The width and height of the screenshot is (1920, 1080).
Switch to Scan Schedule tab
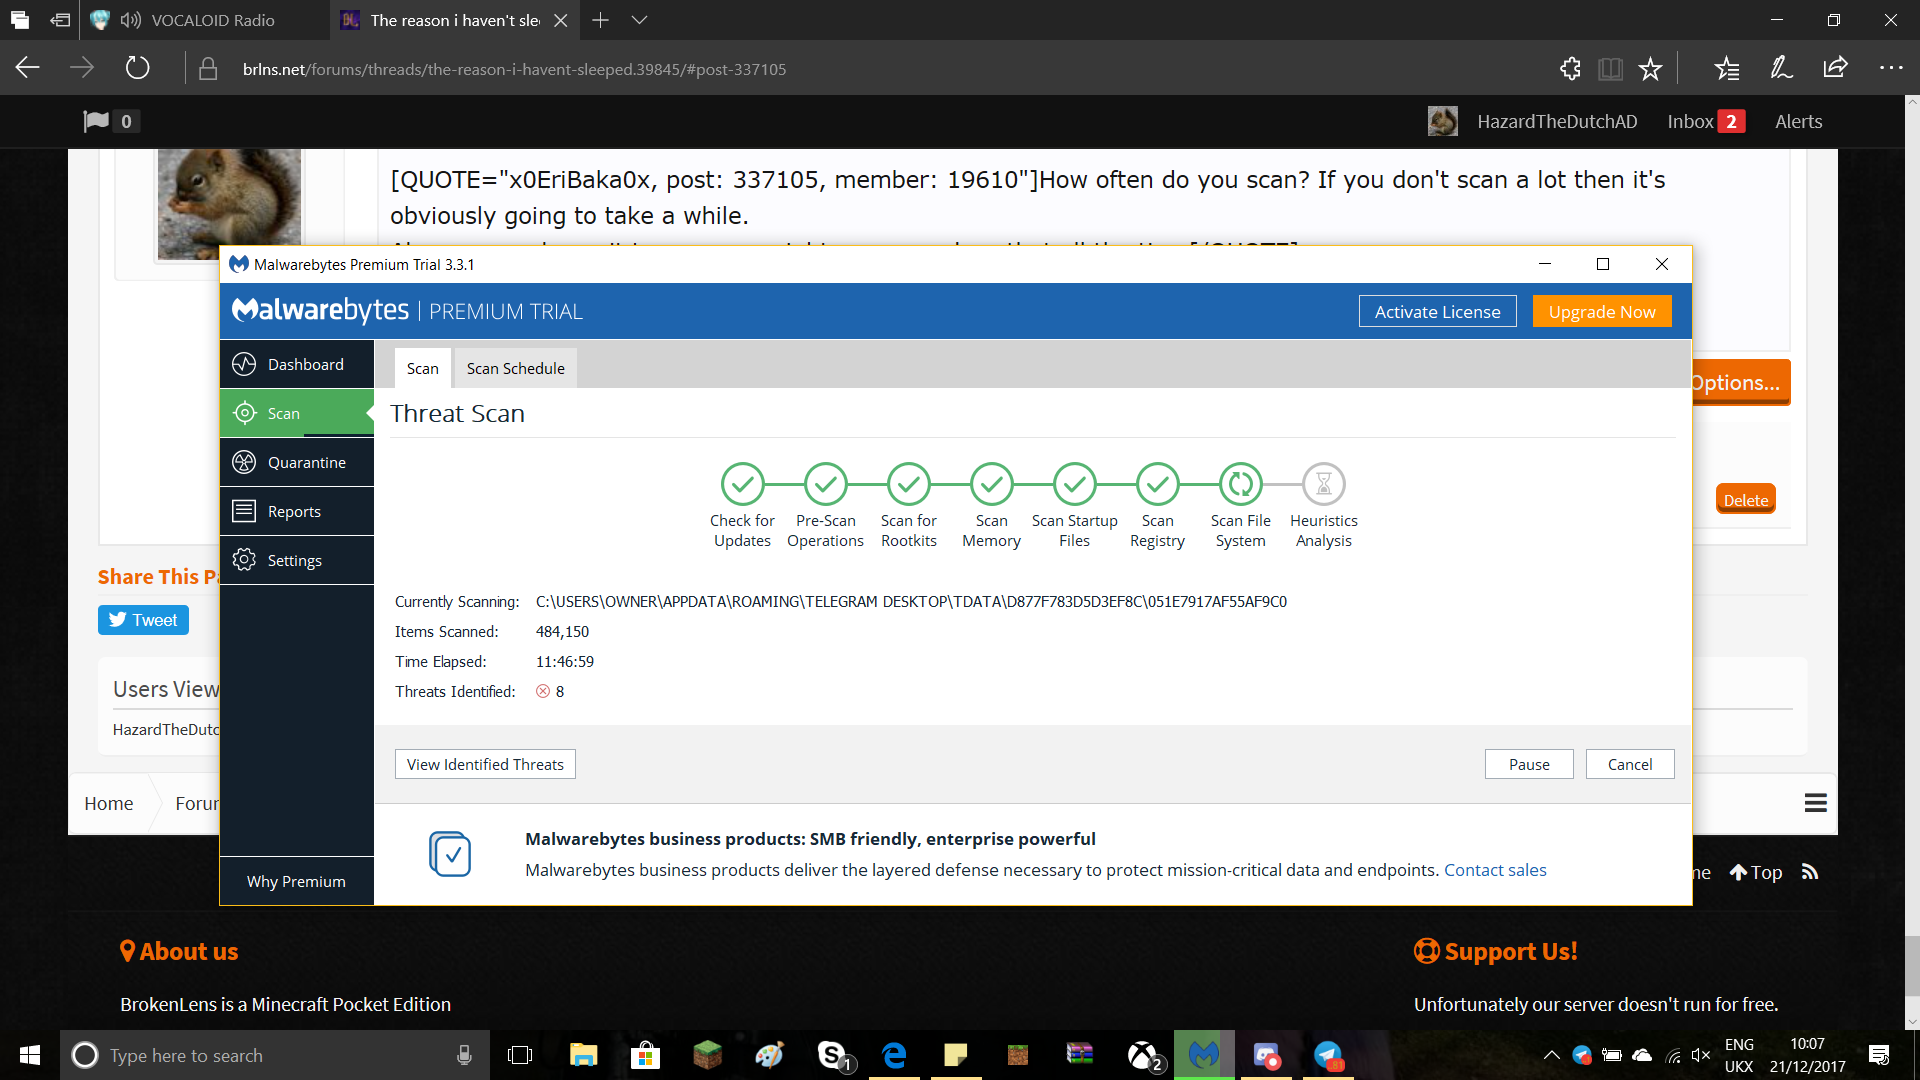tap(515, 368)
